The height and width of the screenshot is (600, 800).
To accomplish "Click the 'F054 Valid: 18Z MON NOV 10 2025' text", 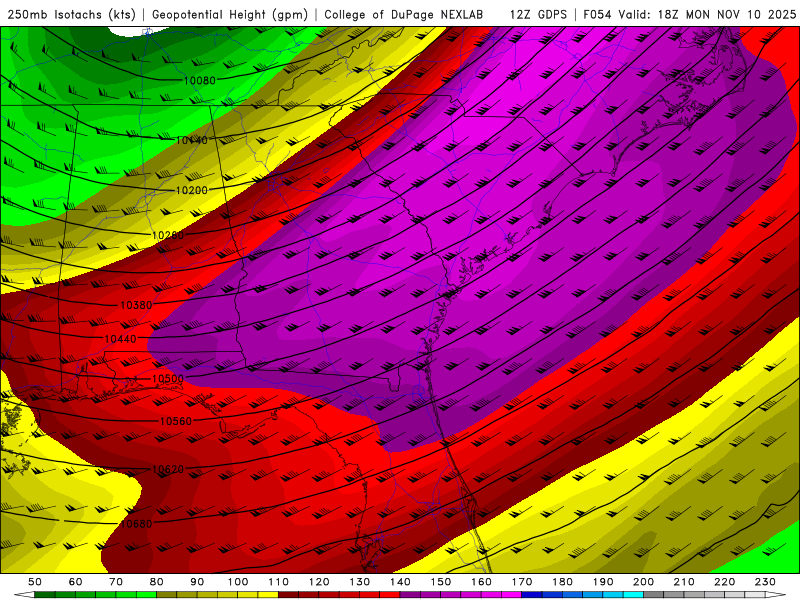I will click(689, 15).
